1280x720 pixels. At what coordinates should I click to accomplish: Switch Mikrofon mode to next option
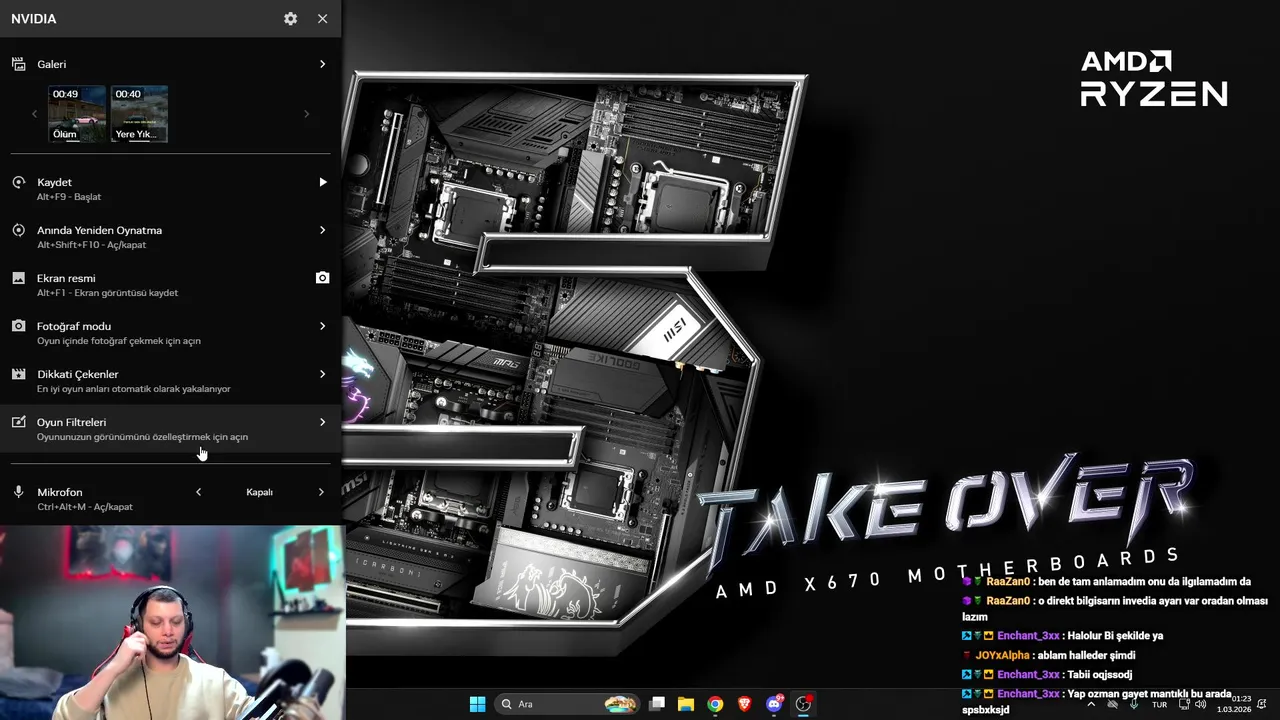[321, 492]
